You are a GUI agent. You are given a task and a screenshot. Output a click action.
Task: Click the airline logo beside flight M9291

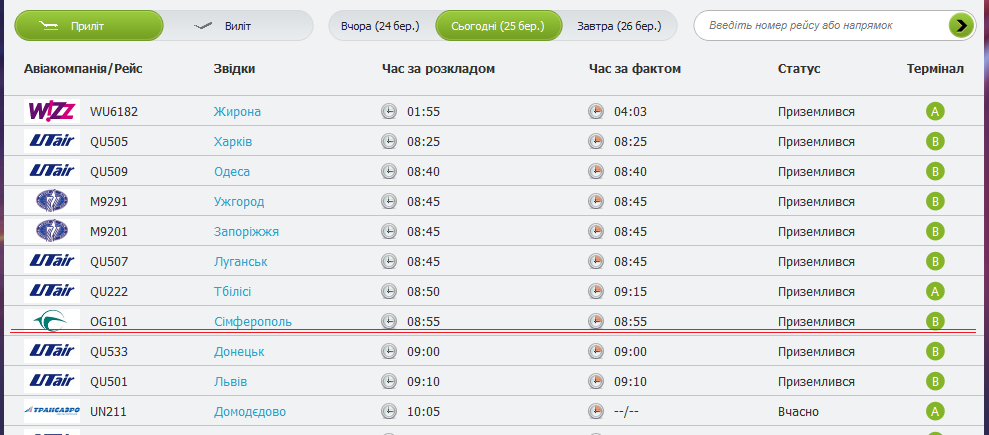(x=52, y=201)
